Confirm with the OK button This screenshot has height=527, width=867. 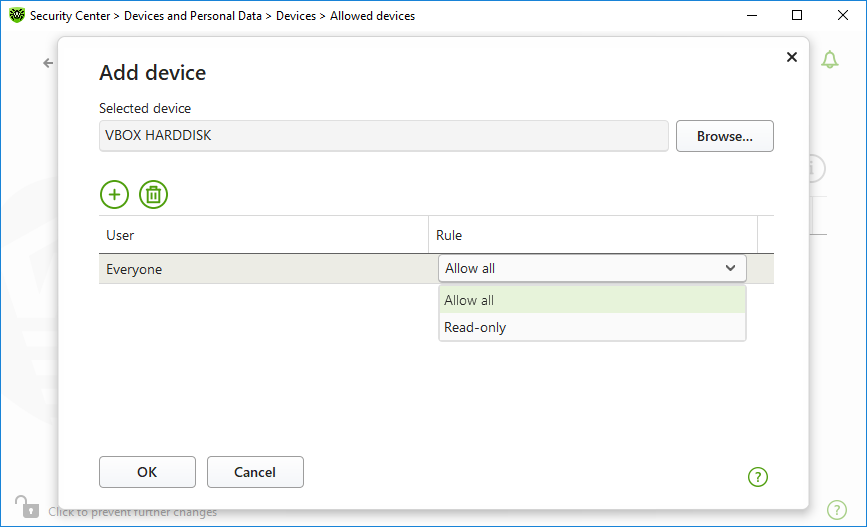(x=147, y=472)
